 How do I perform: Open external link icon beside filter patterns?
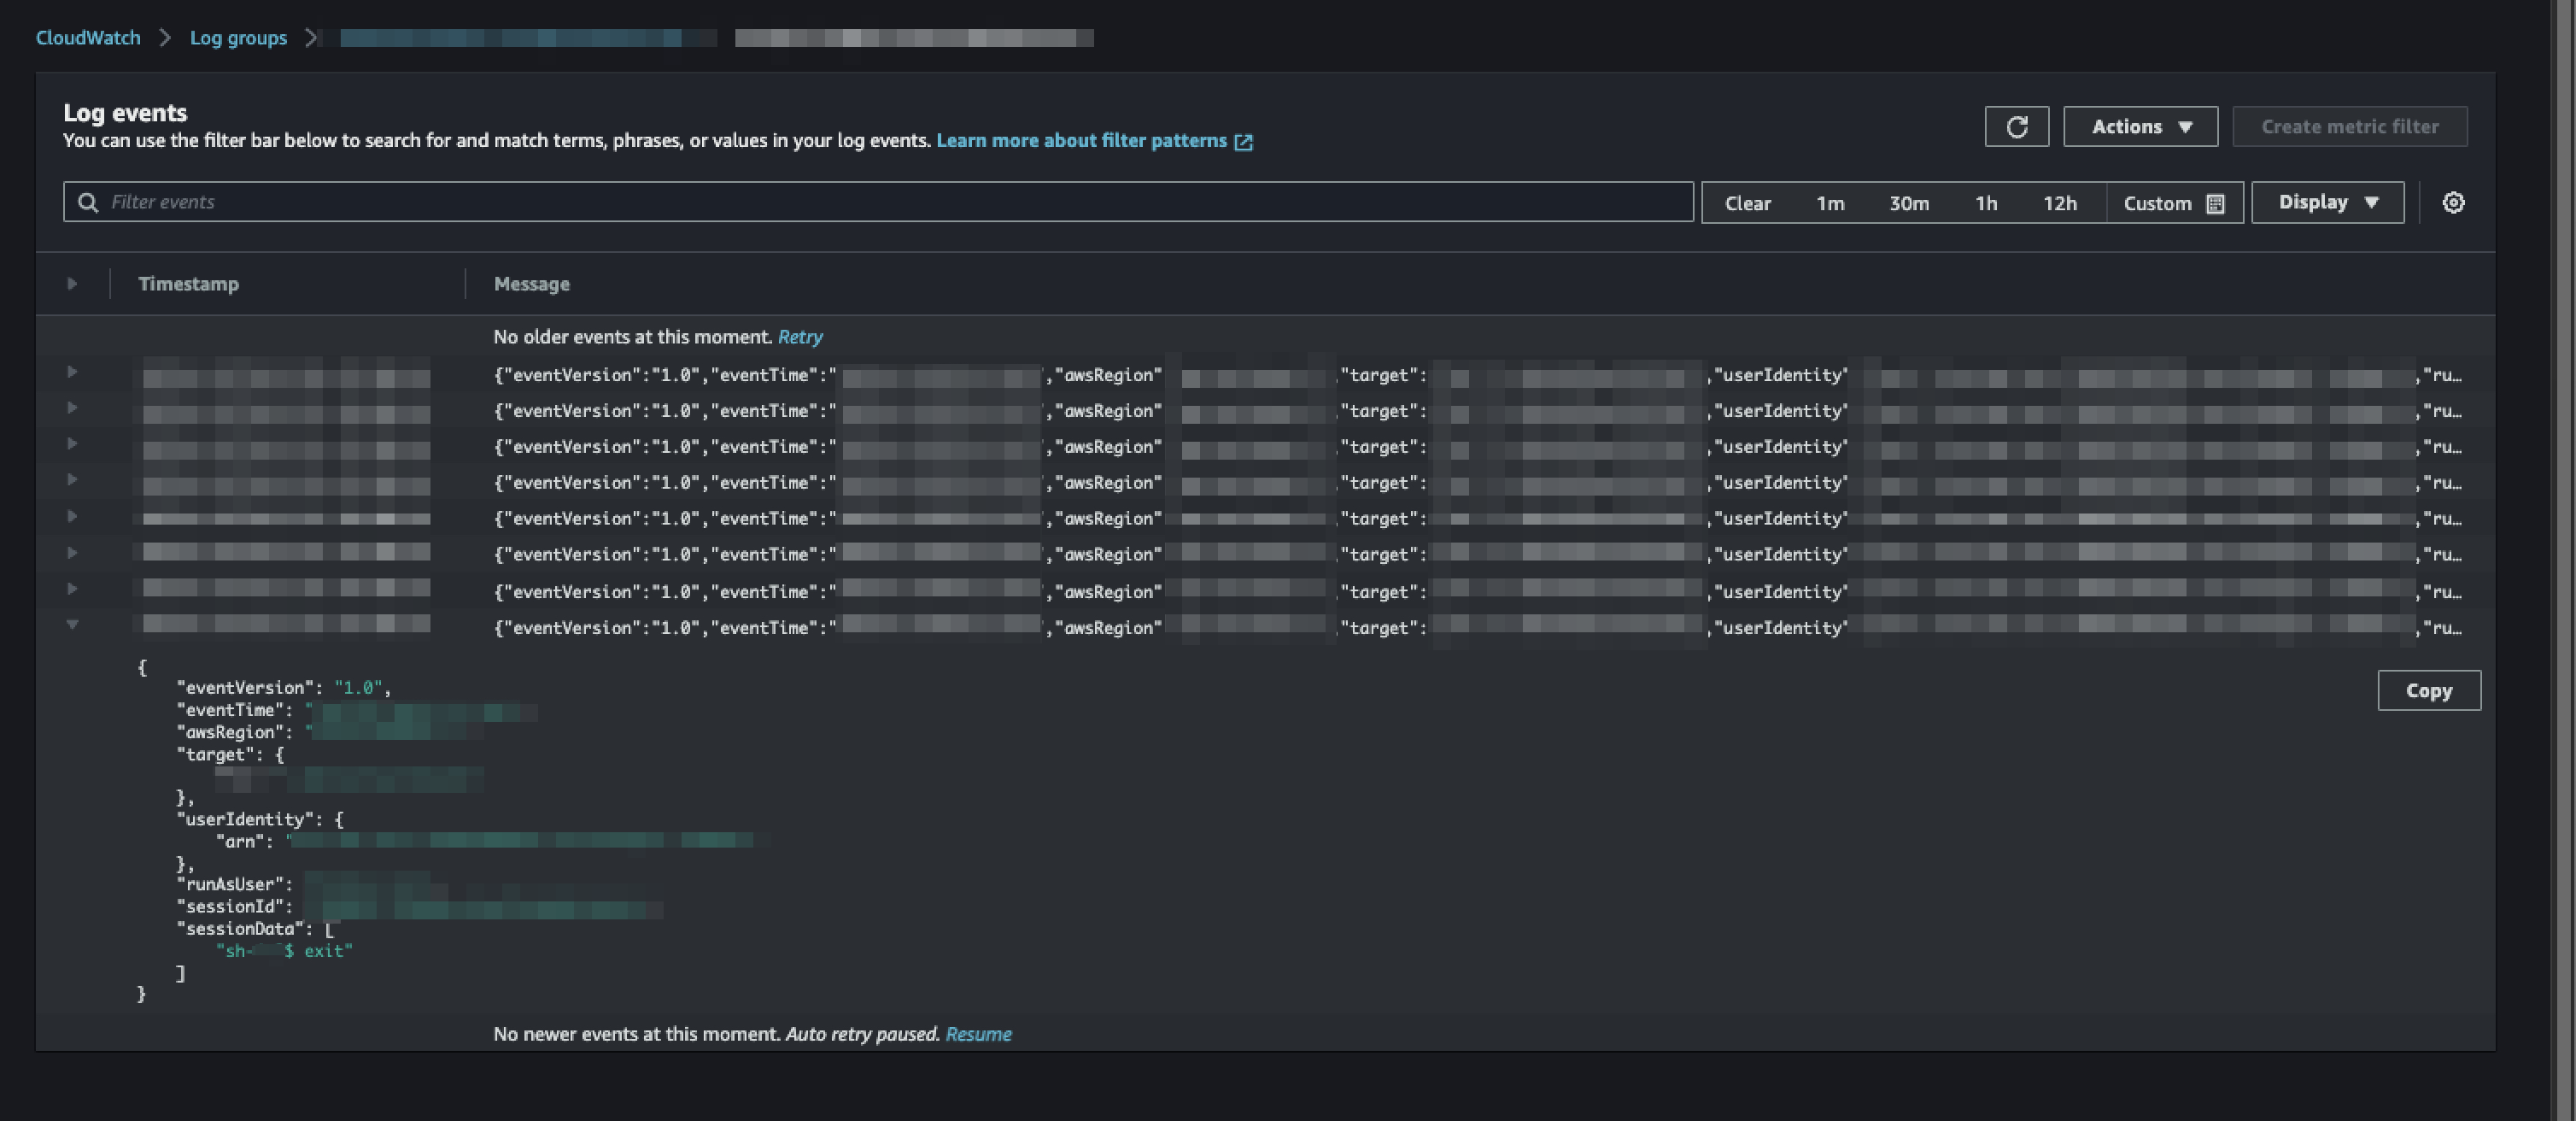[1243, 142]
